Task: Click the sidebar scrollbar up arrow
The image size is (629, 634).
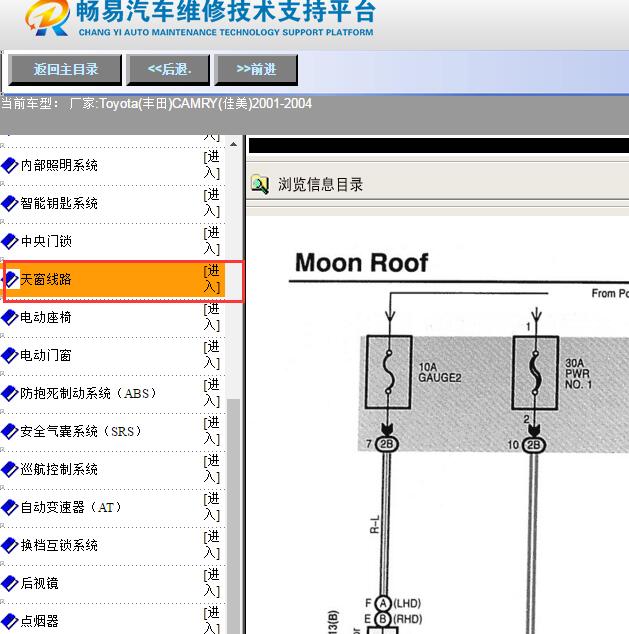Action: 234,144
